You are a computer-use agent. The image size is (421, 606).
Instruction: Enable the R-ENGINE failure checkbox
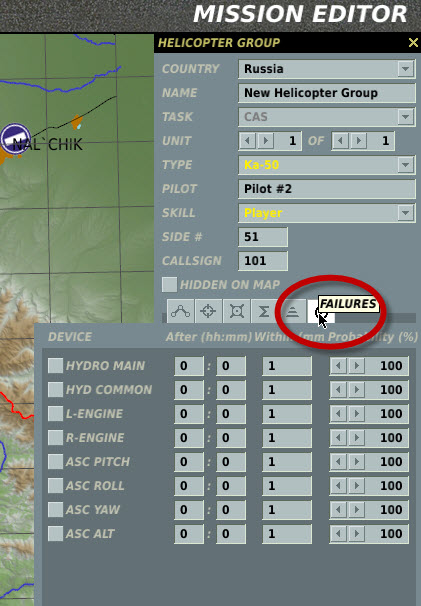coord(55,437)
